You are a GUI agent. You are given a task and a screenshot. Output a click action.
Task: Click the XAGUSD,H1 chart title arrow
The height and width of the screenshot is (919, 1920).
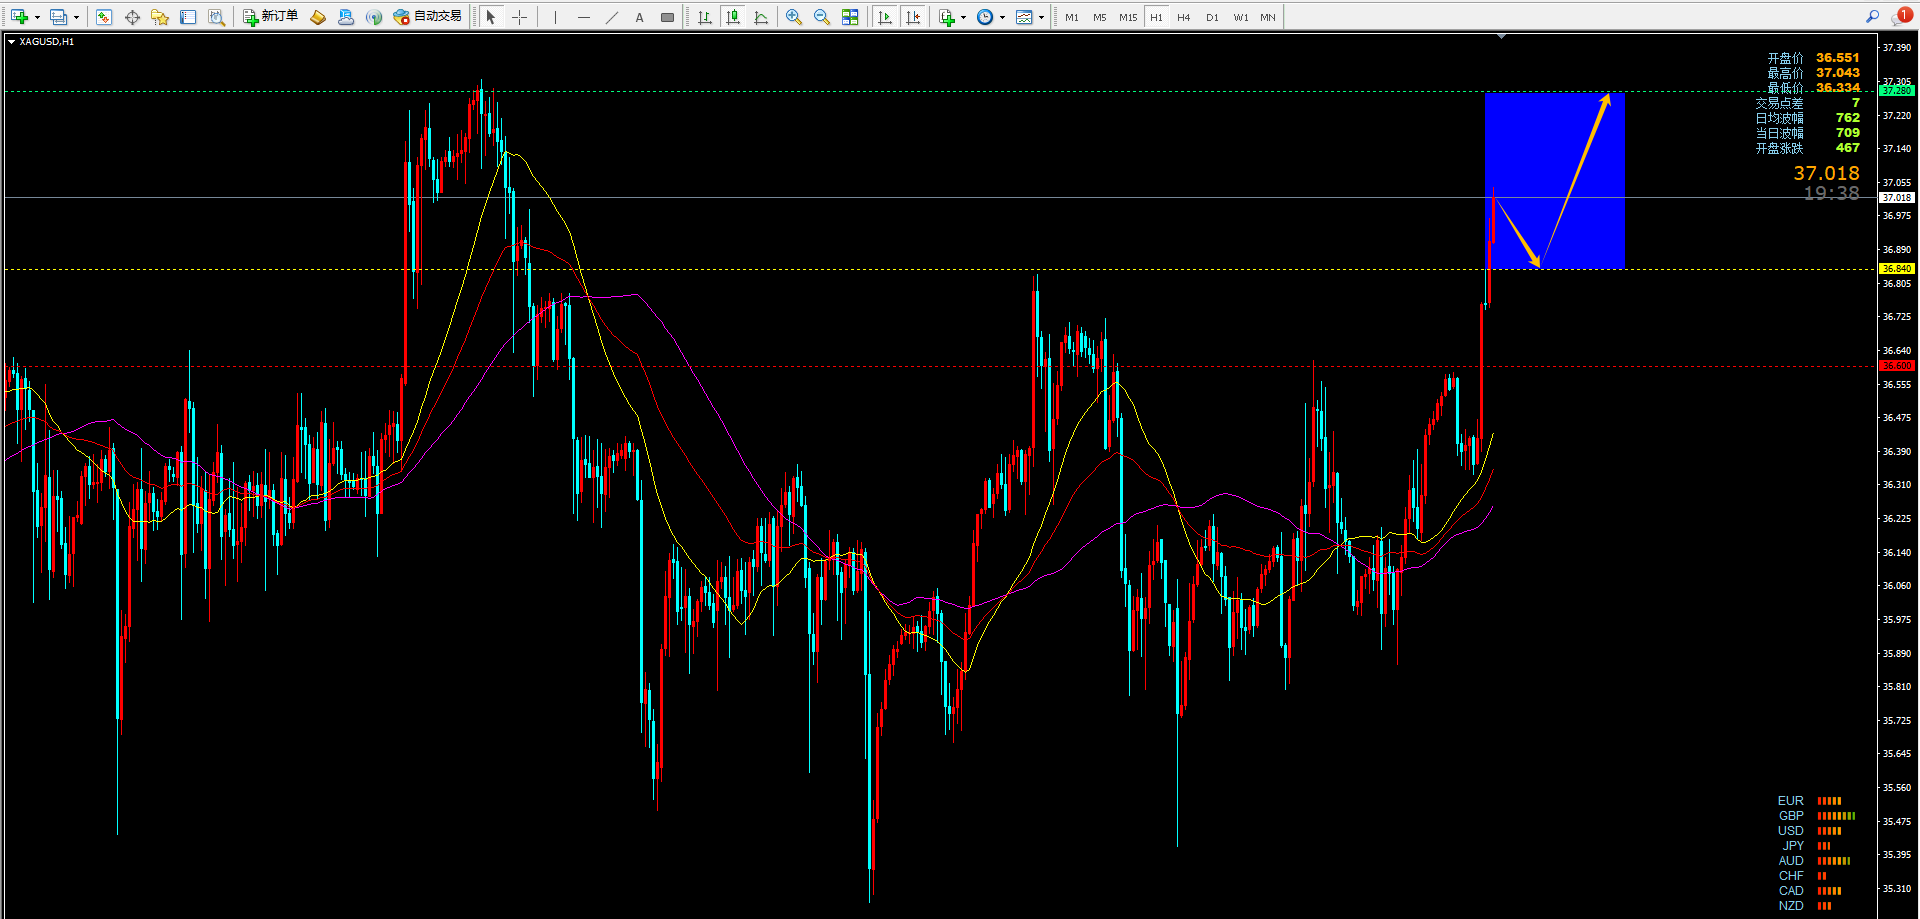[11, 42]
